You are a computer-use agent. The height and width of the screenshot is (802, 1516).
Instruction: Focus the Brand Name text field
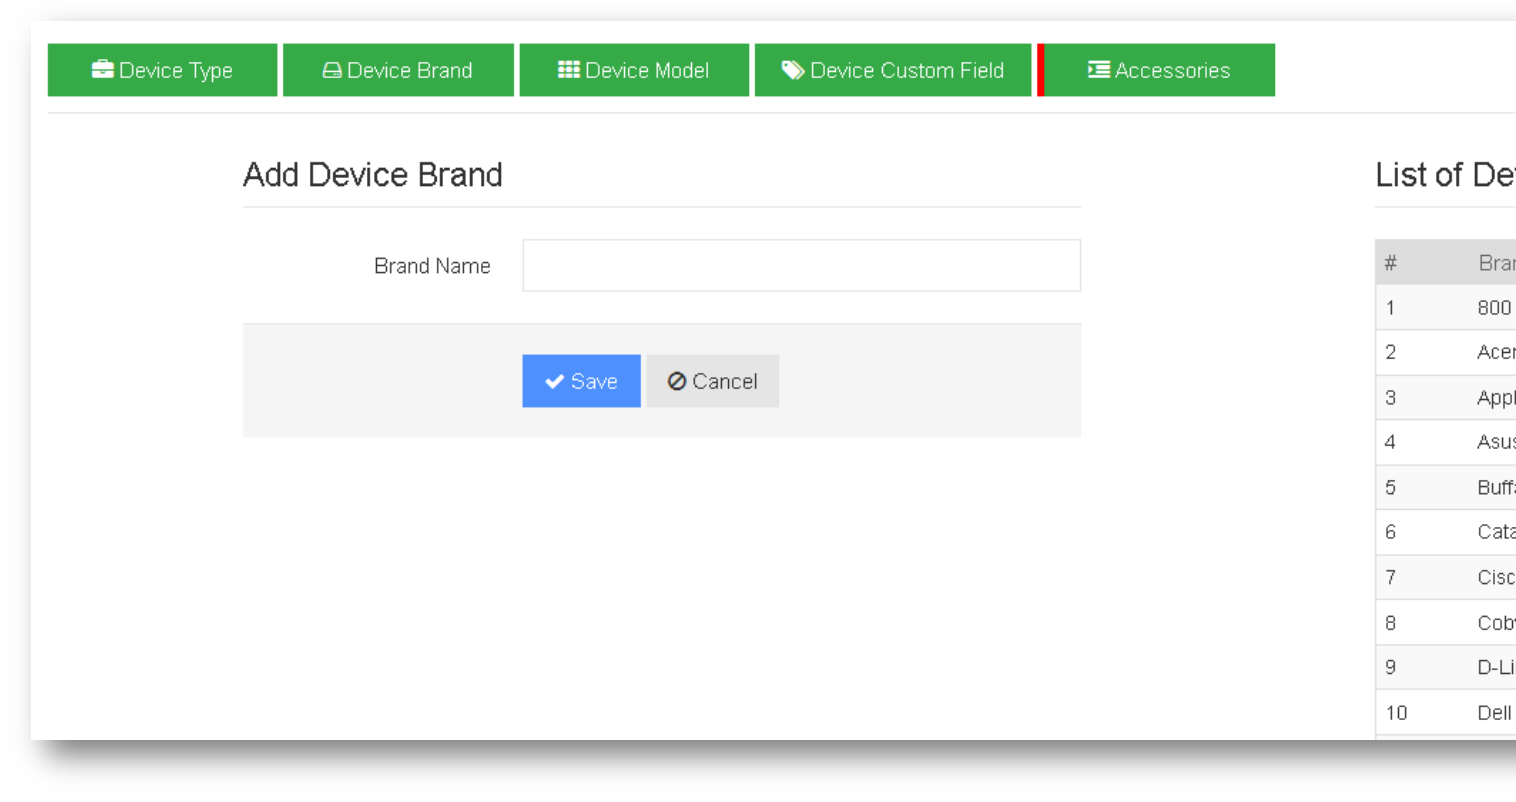(x=801, y=265)
